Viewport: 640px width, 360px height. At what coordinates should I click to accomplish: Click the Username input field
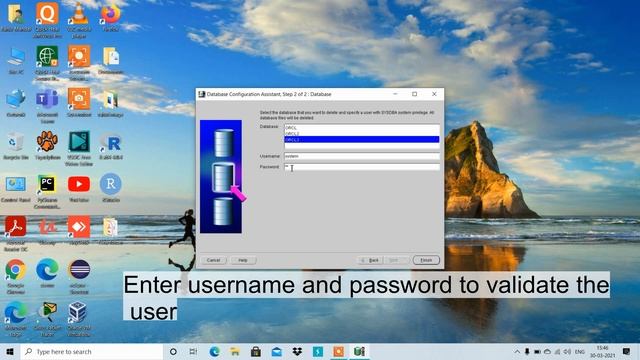(362, 156)
